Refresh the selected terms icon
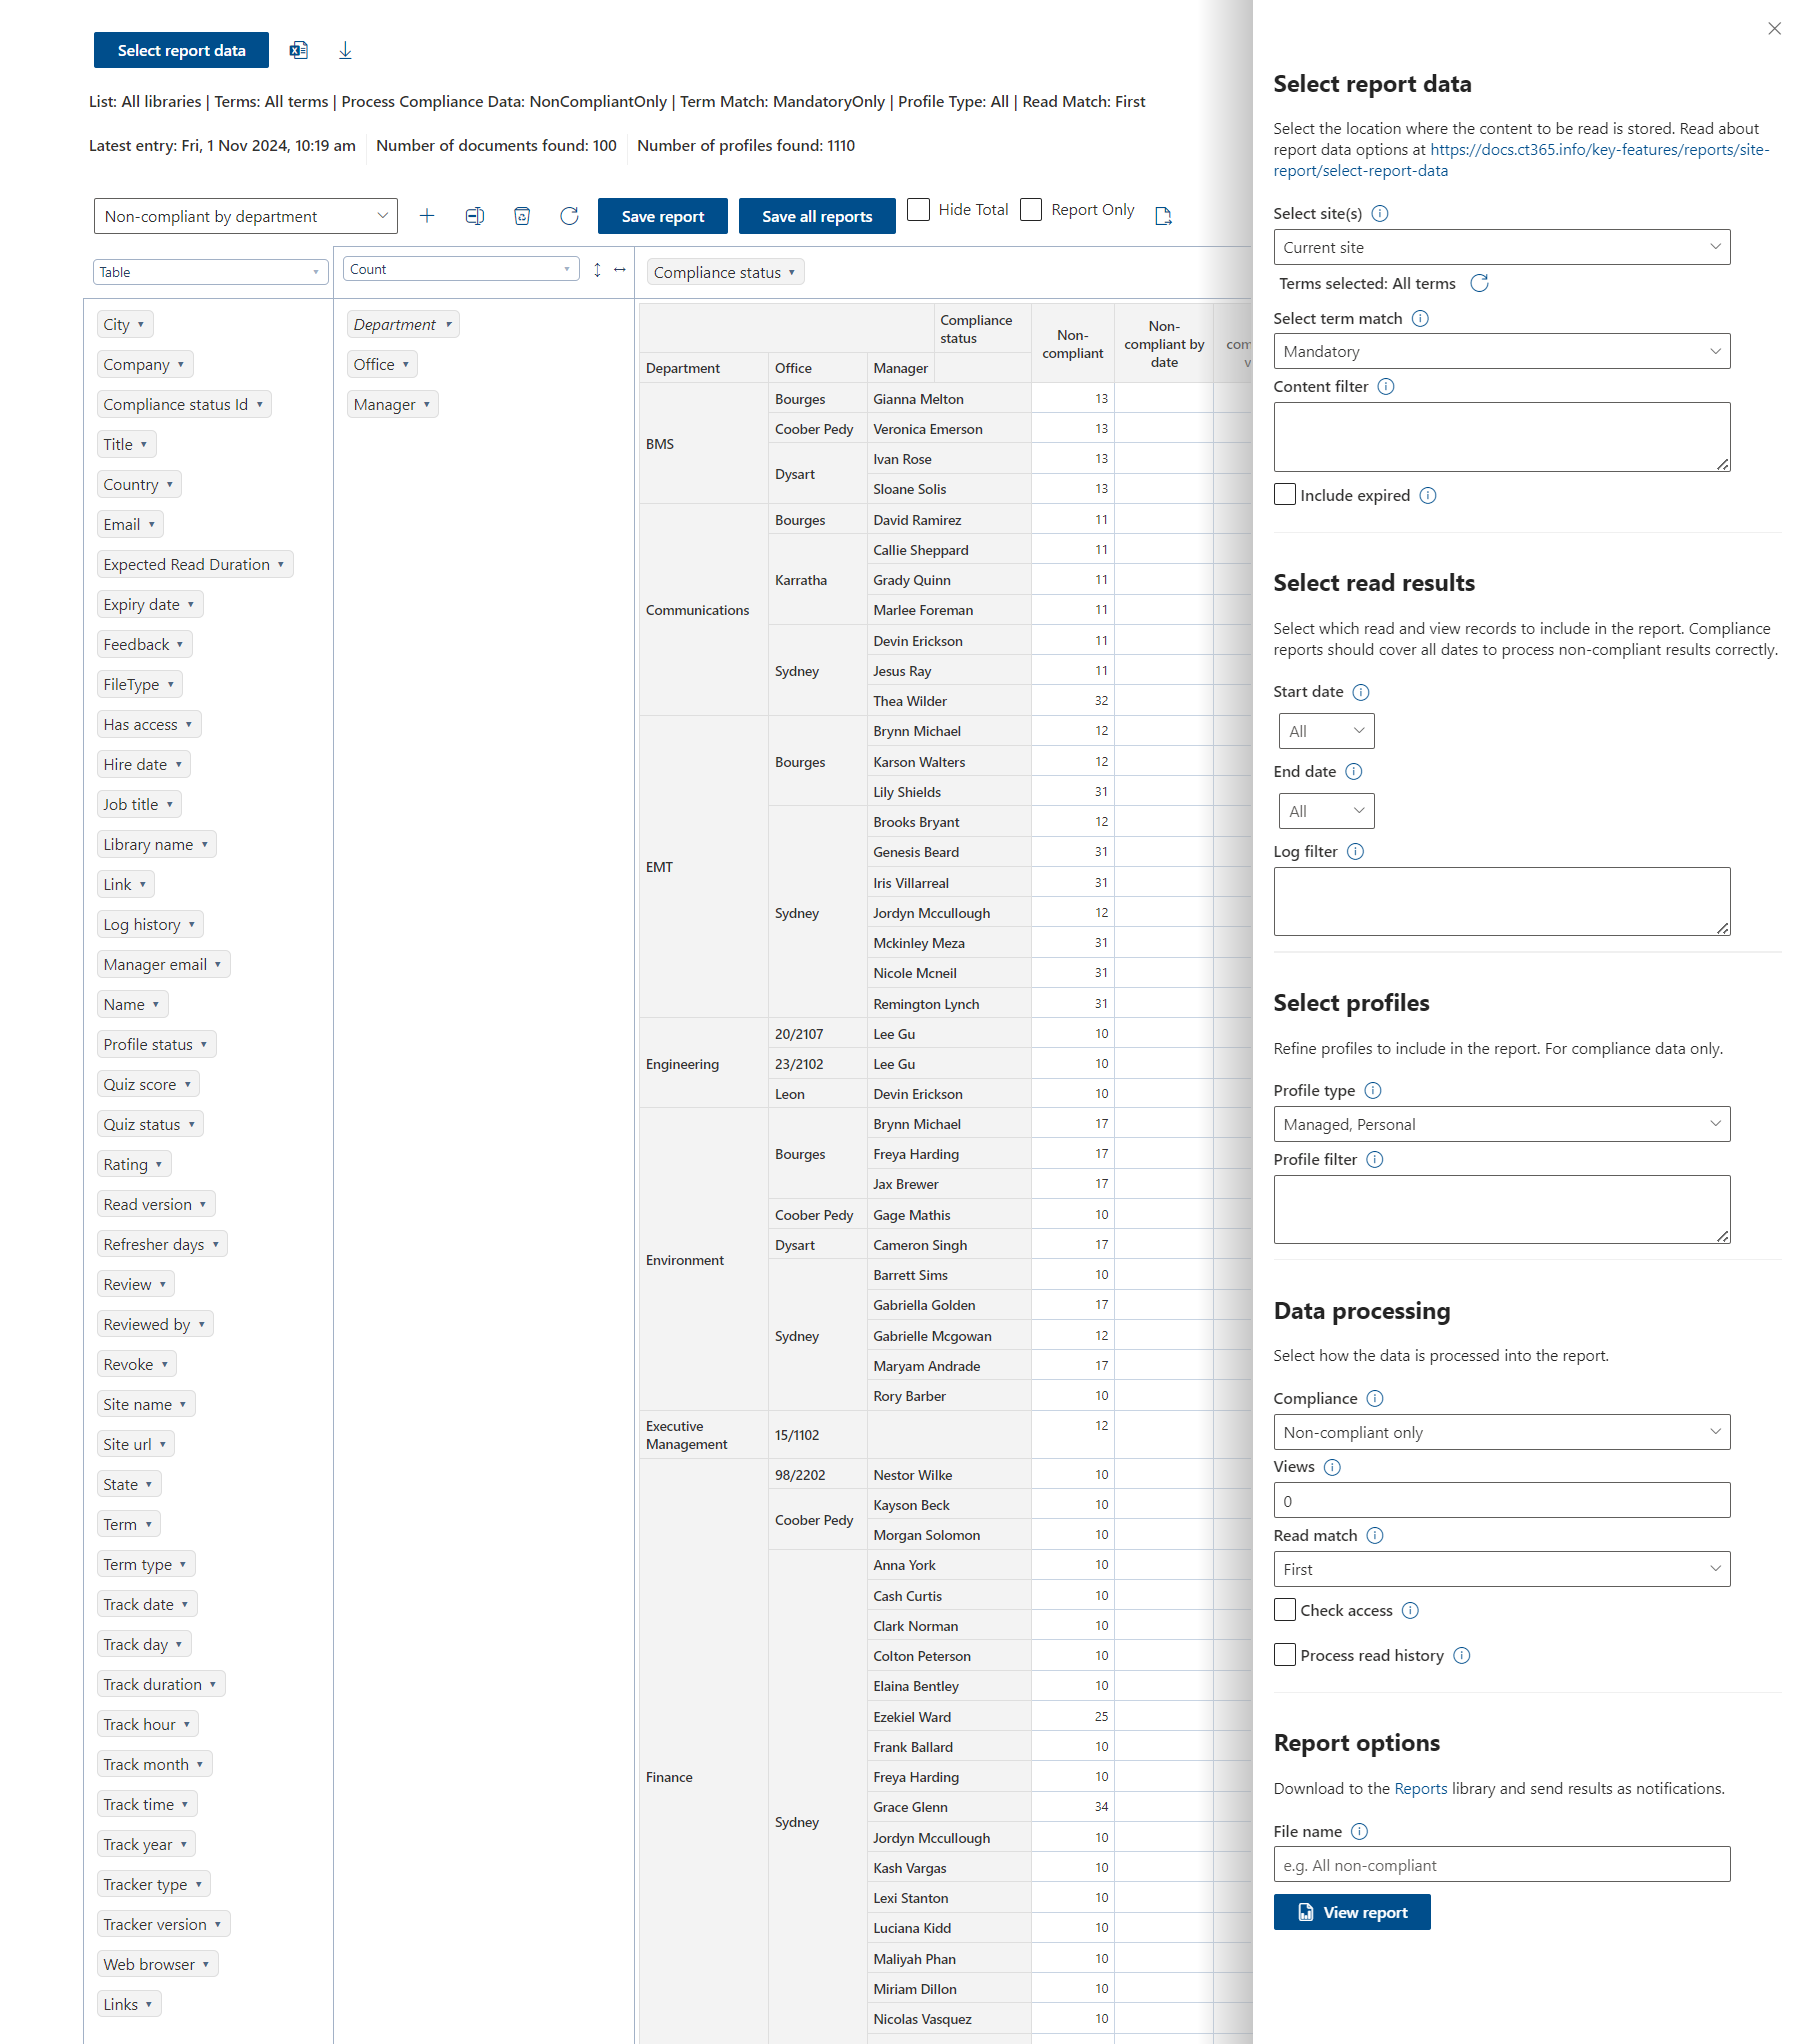Image resolution: width=1807 pixels, height=2044 pixels. 1480,284
